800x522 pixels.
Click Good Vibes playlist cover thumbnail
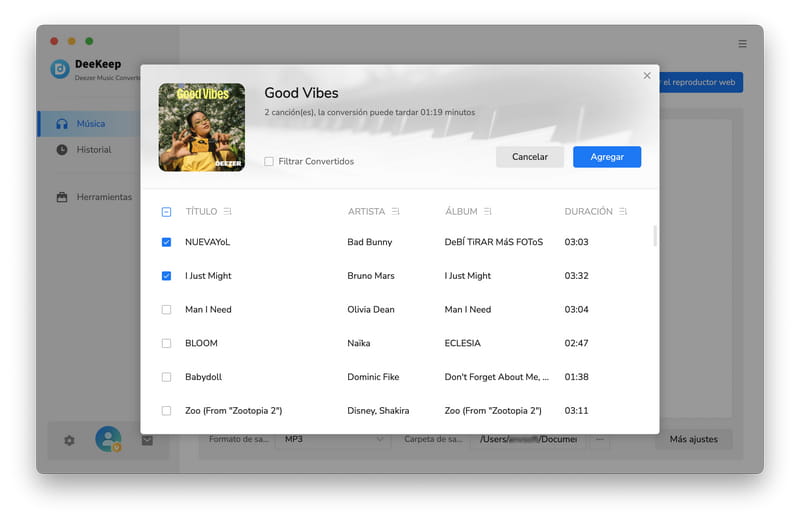(202, 128)
